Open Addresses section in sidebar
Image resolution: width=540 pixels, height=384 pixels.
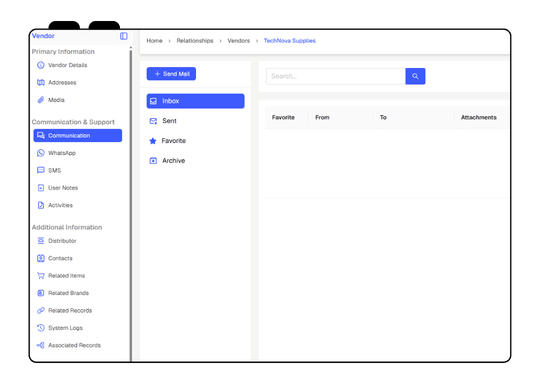pyautogui.click(x=77, y=82)
